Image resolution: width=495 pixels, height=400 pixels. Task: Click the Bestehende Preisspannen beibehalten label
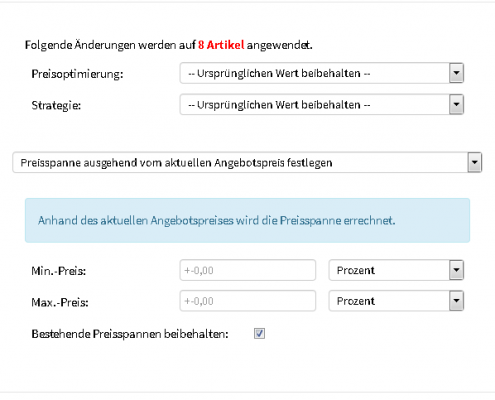pyautogui.click(x=130, y=334)
